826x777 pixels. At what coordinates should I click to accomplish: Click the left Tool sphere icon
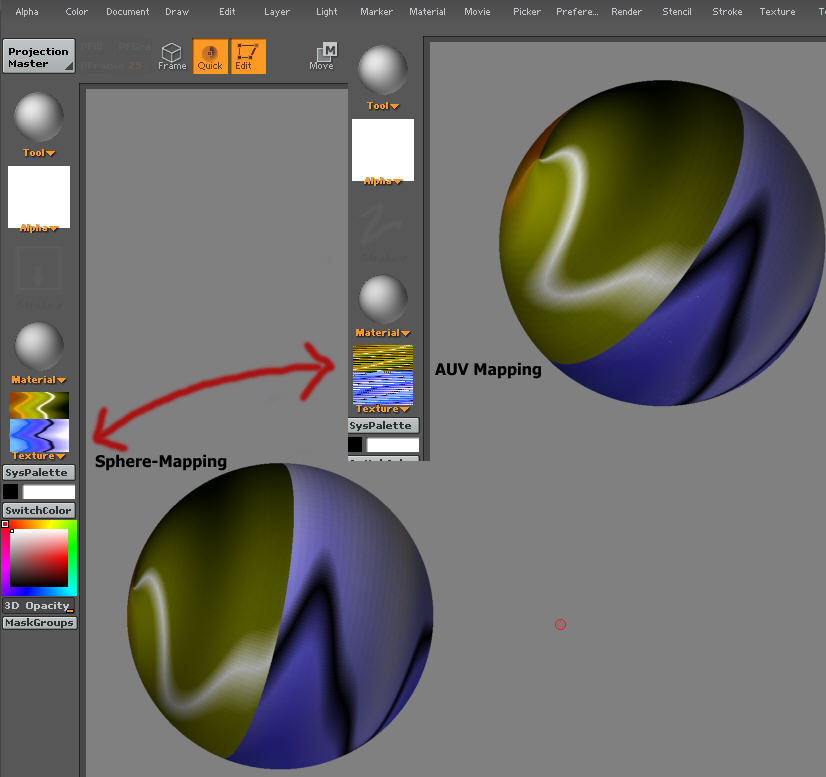pos(39,117)
